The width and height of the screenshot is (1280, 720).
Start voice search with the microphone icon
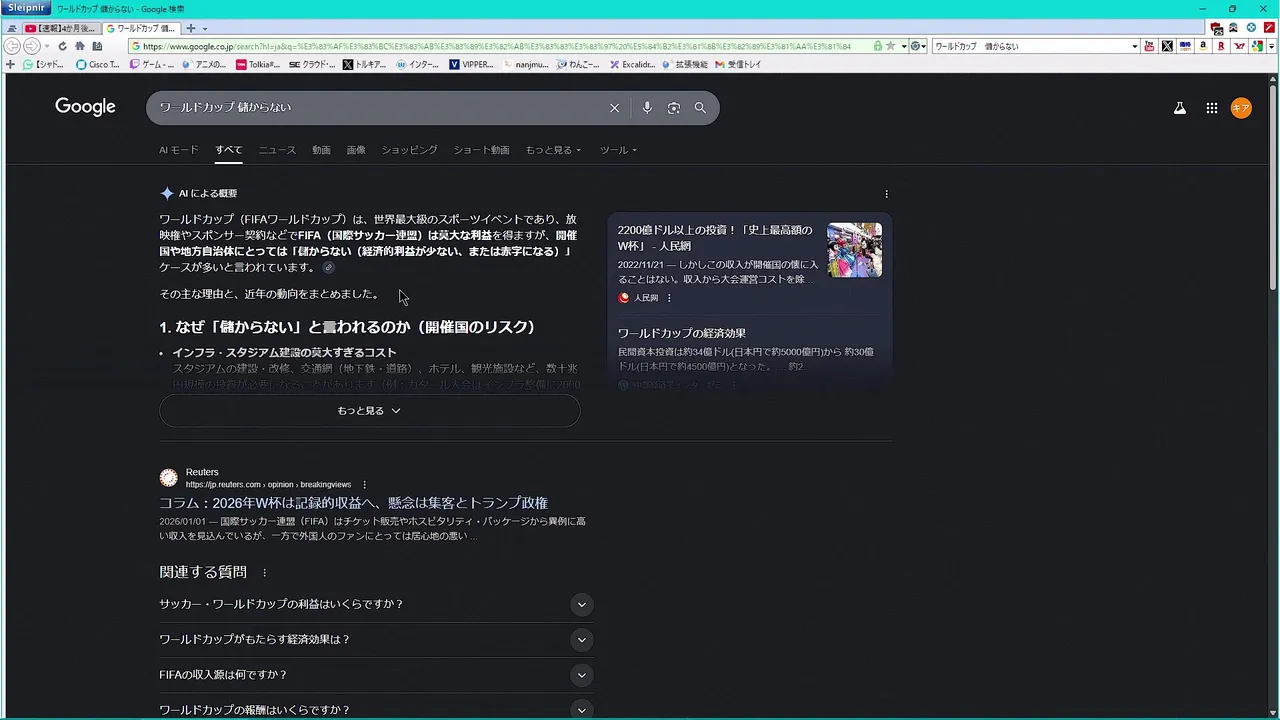pos(647,108)
